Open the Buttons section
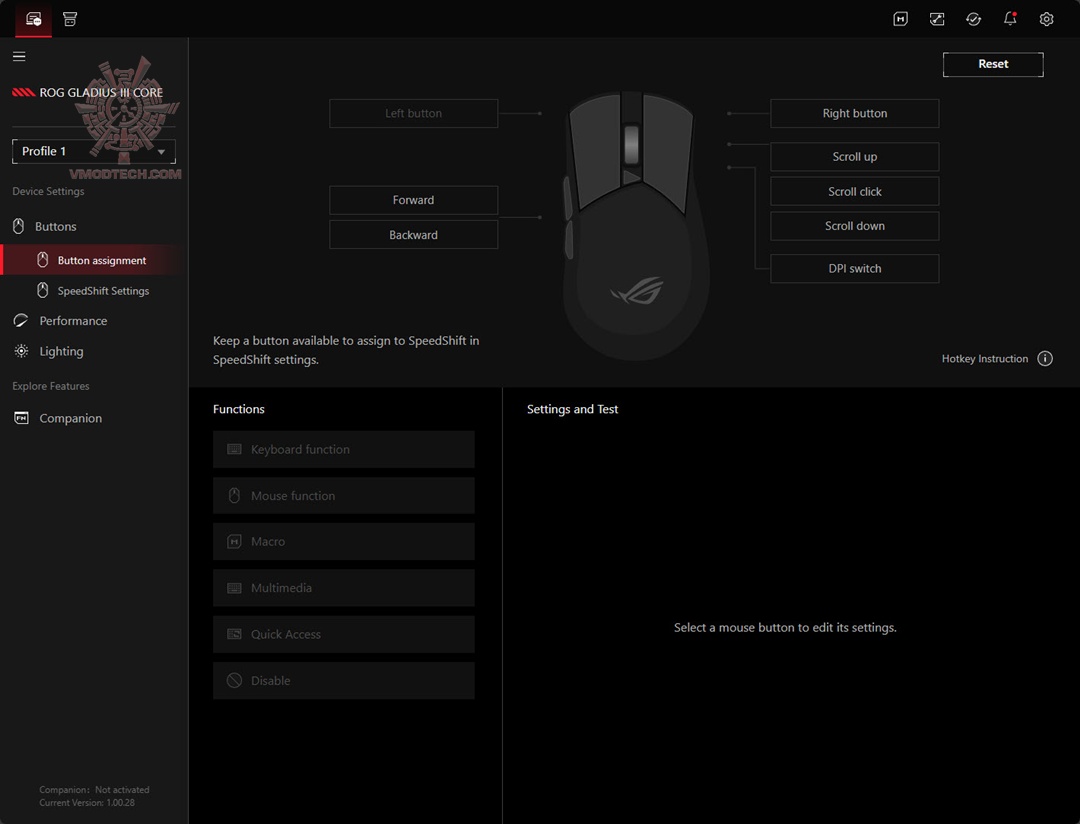 [x=55, y=226]
